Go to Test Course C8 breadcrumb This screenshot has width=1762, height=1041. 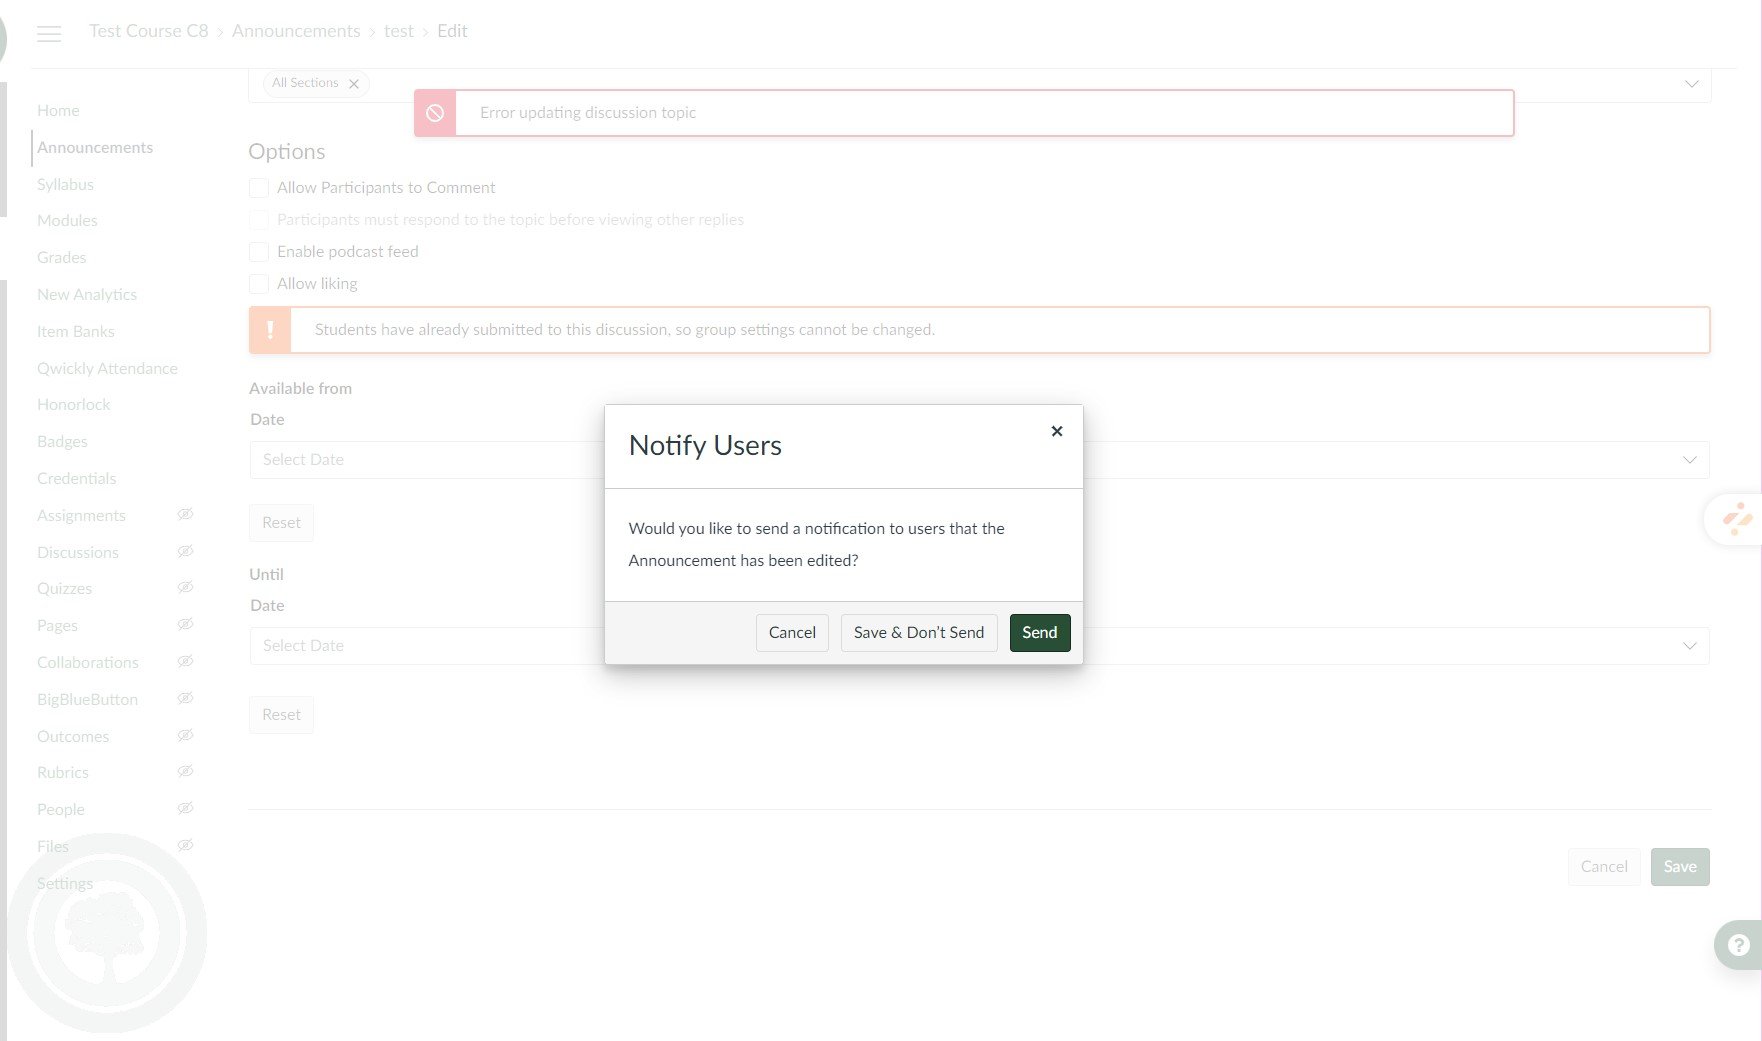pos(149,31)
